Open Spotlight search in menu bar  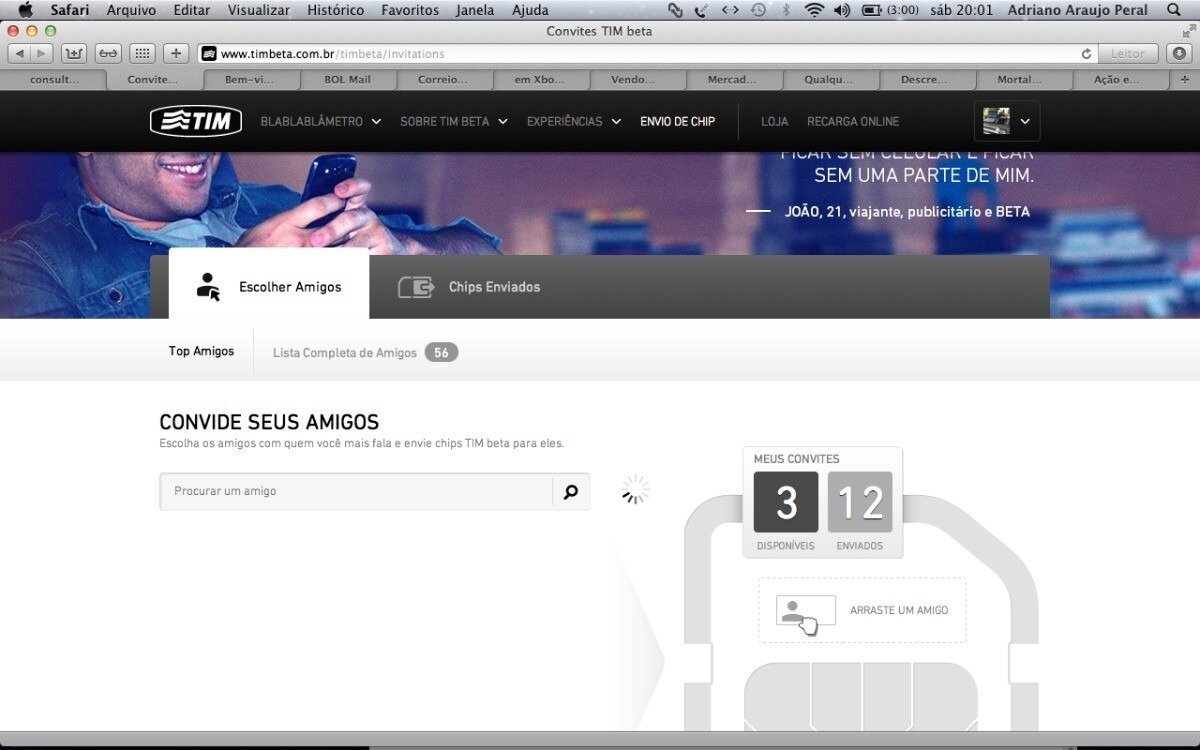1174,10
